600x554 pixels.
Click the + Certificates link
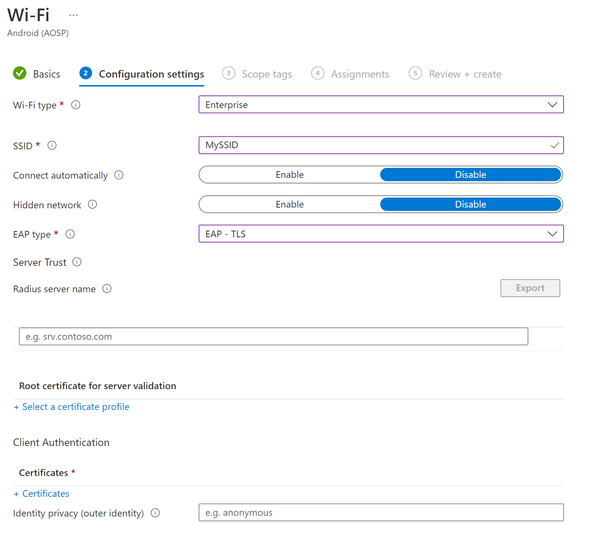[42, 494]
